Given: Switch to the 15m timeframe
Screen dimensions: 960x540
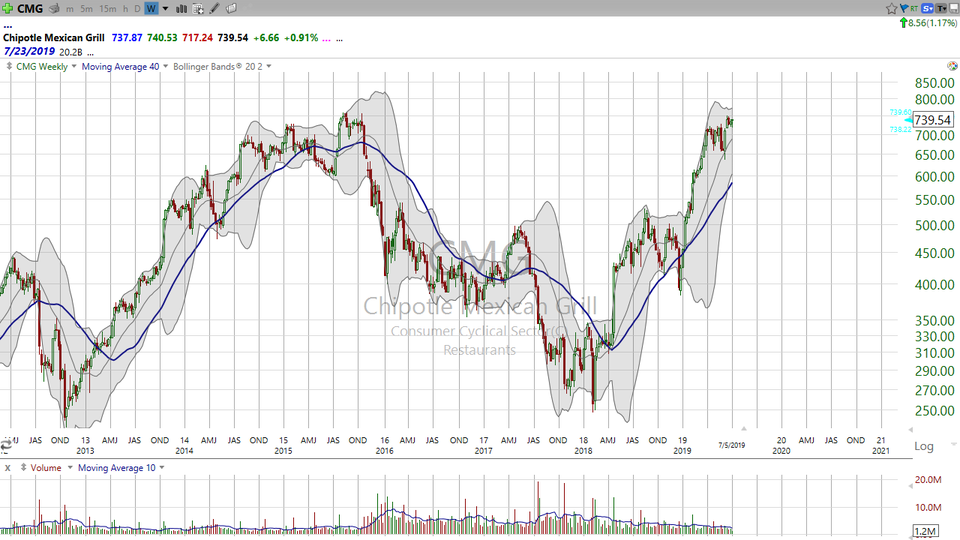Looking at the screenshot, I should [108, 9].
